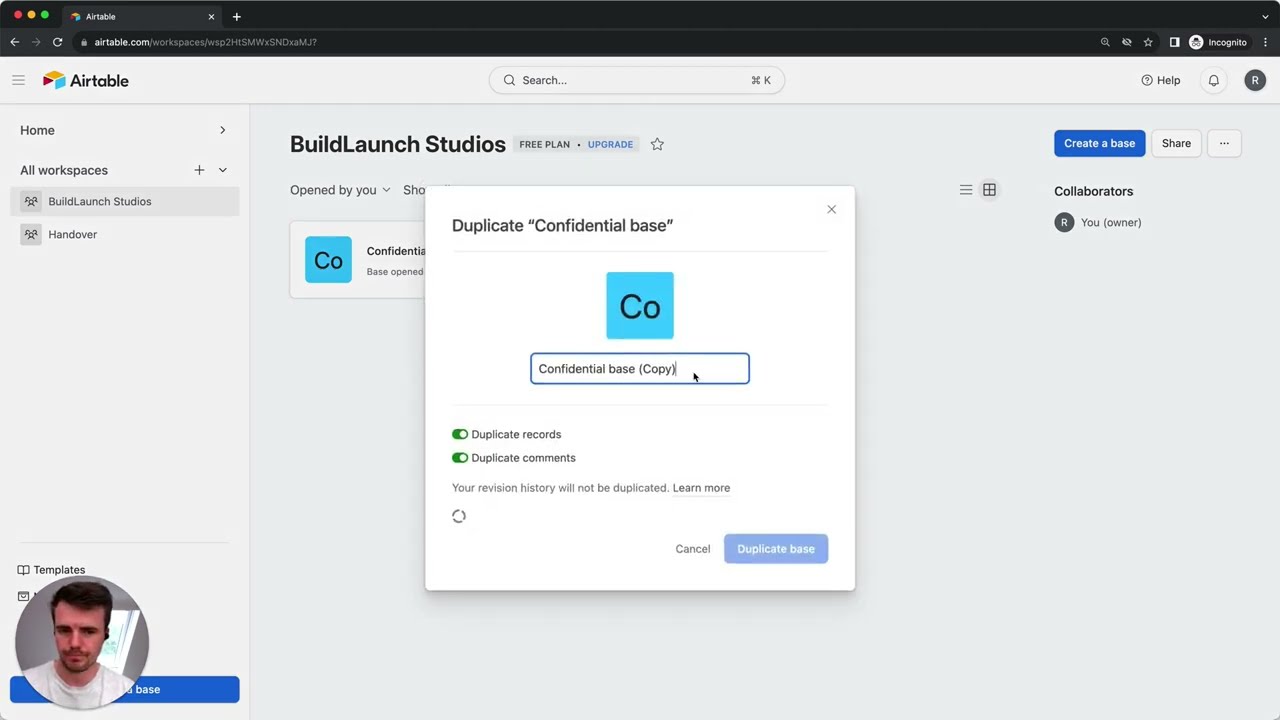Open Templates from the sidebar
Viewport: 1280px width, 720px height.
pyautogui.click(x=51, y=570)
